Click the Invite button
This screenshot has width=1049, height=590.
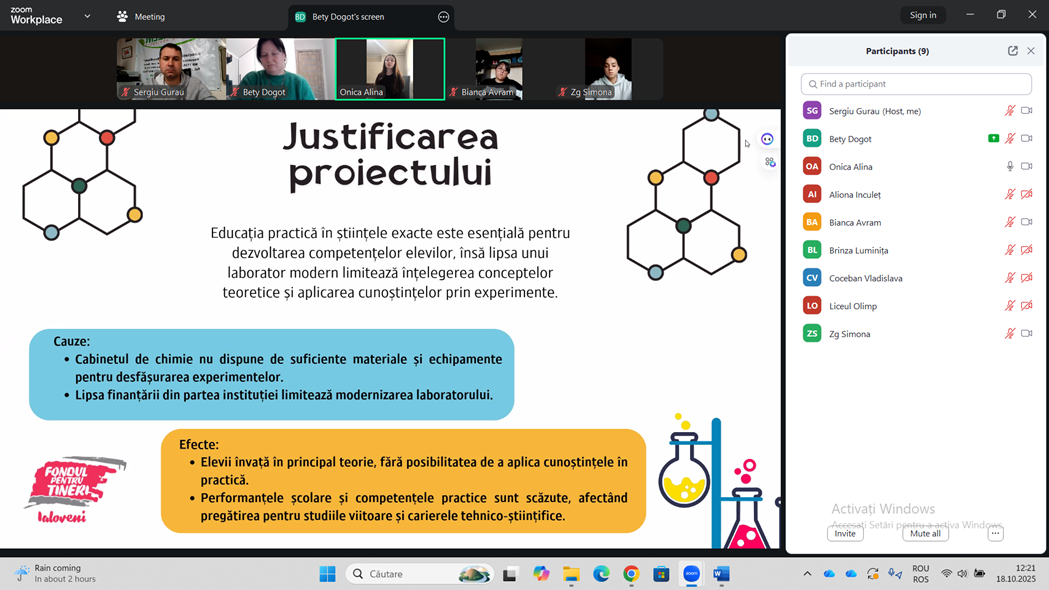[x=845, y=534]
